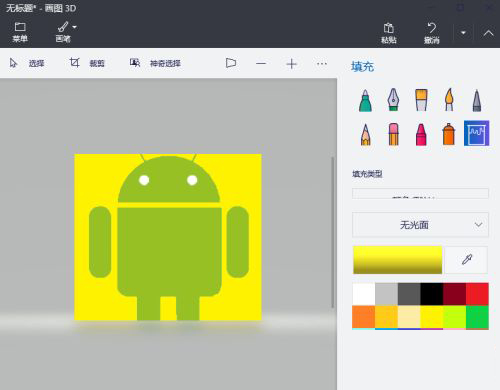Activate the eyedropper color picker

tap(467, 260)
